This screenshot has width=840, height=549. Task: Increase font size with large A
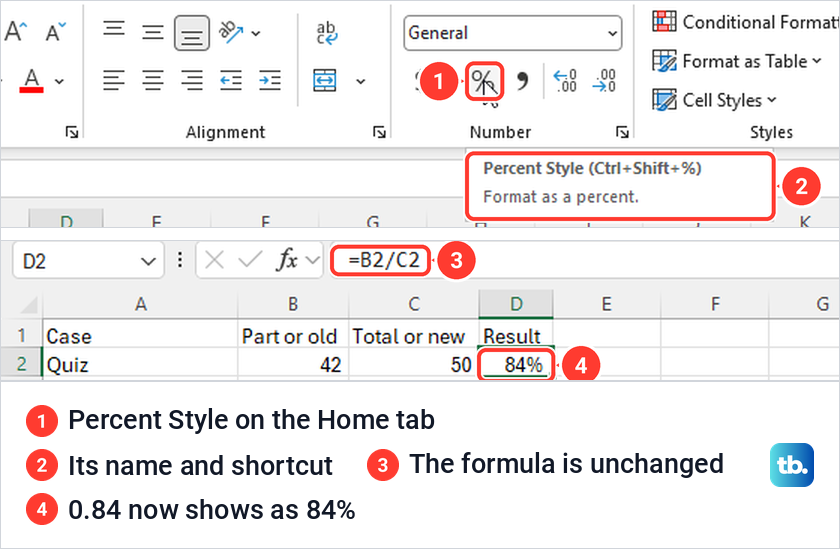[15, 32]
